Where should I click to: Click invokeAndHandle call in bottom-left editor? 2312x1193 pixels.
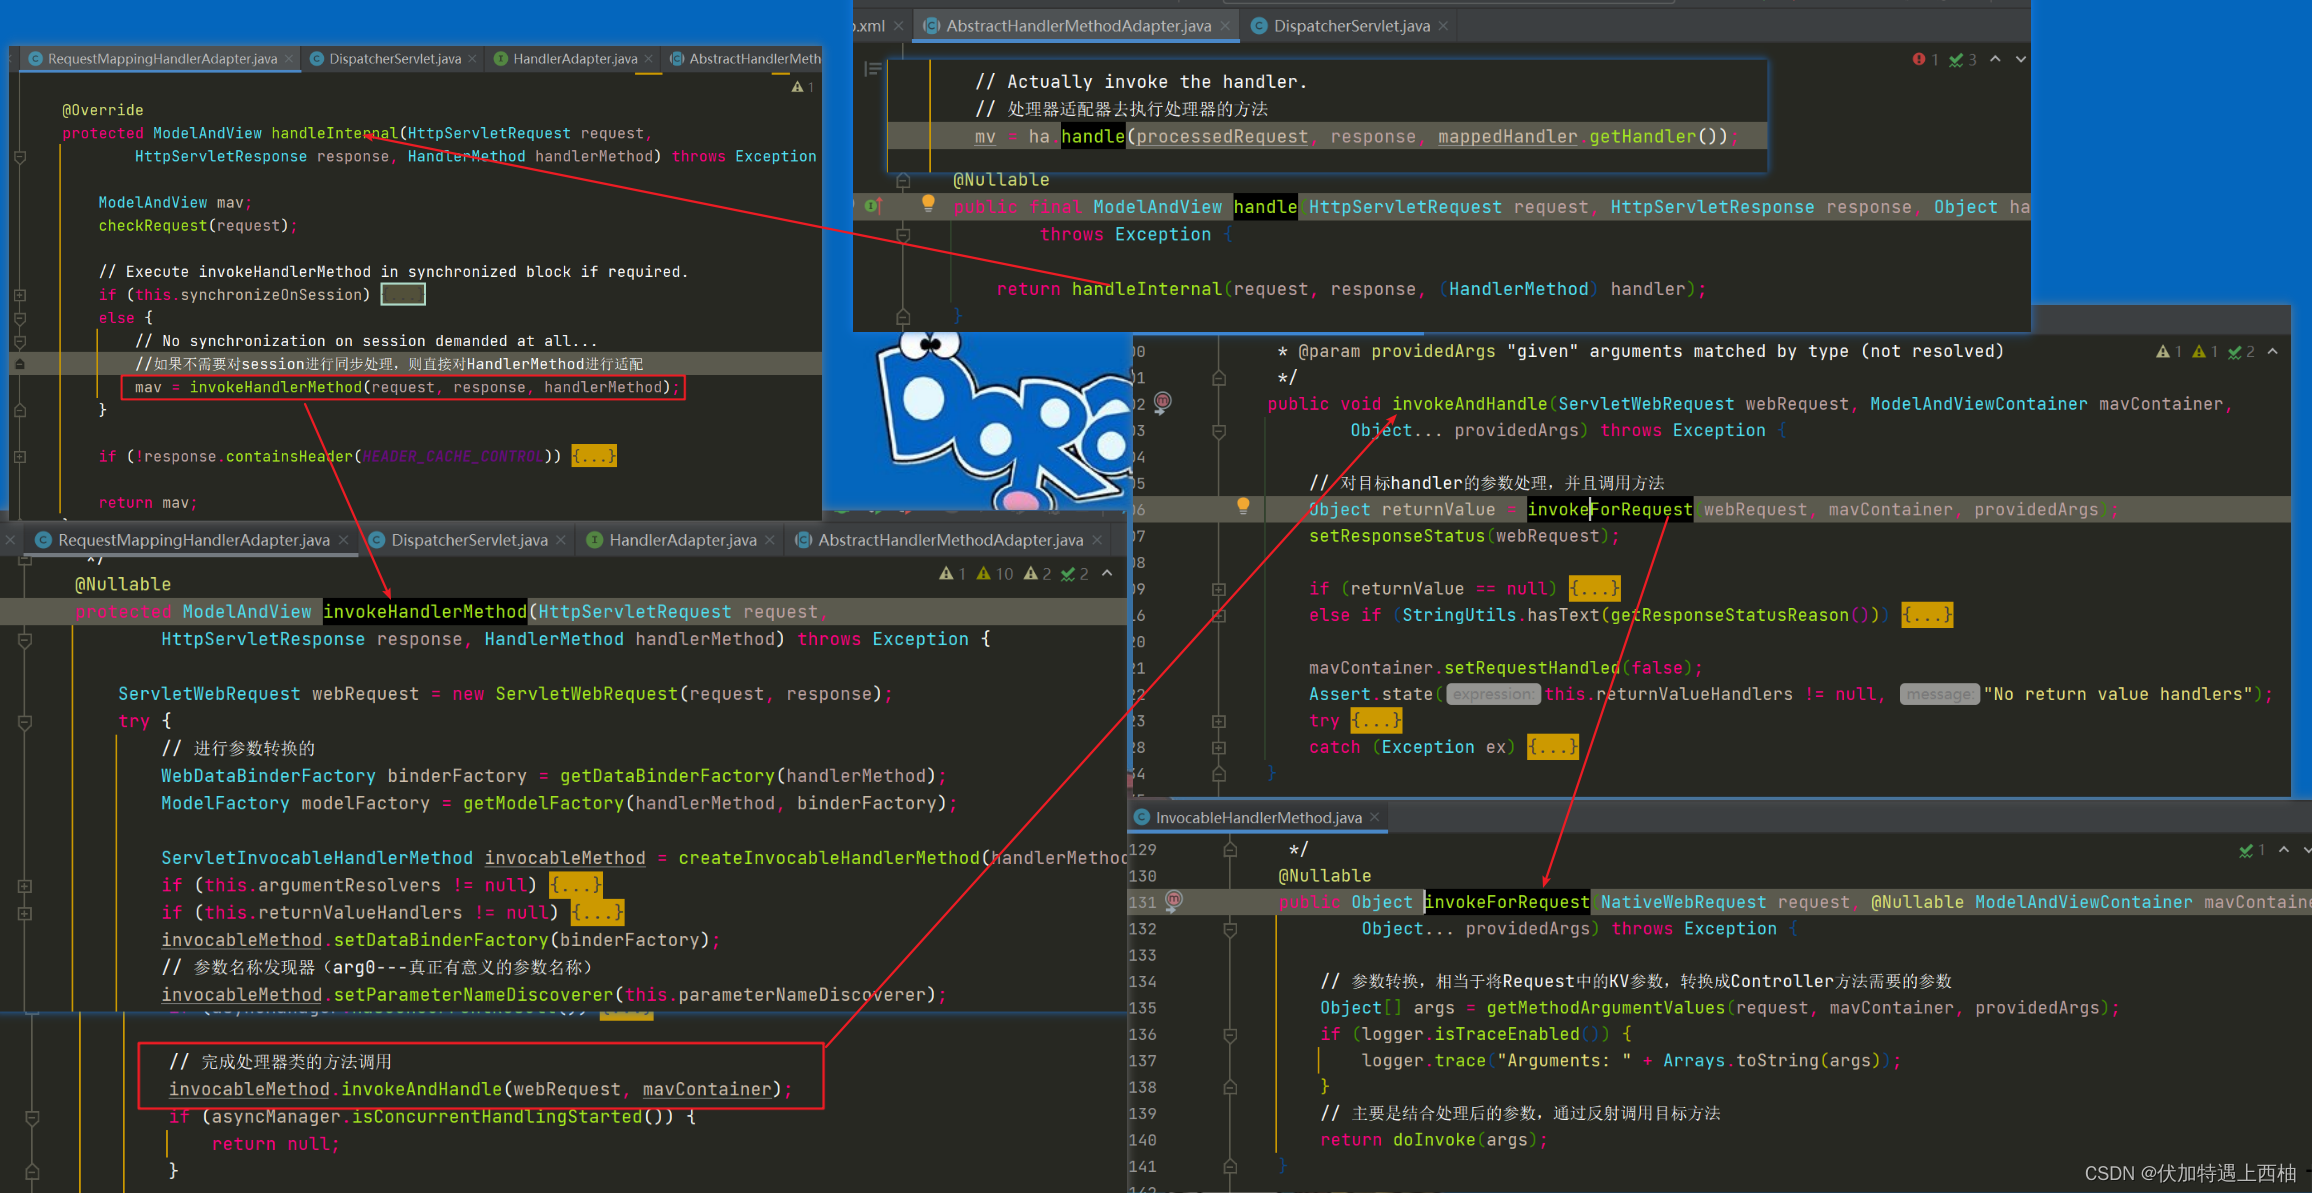click(x=421, y=1089)
